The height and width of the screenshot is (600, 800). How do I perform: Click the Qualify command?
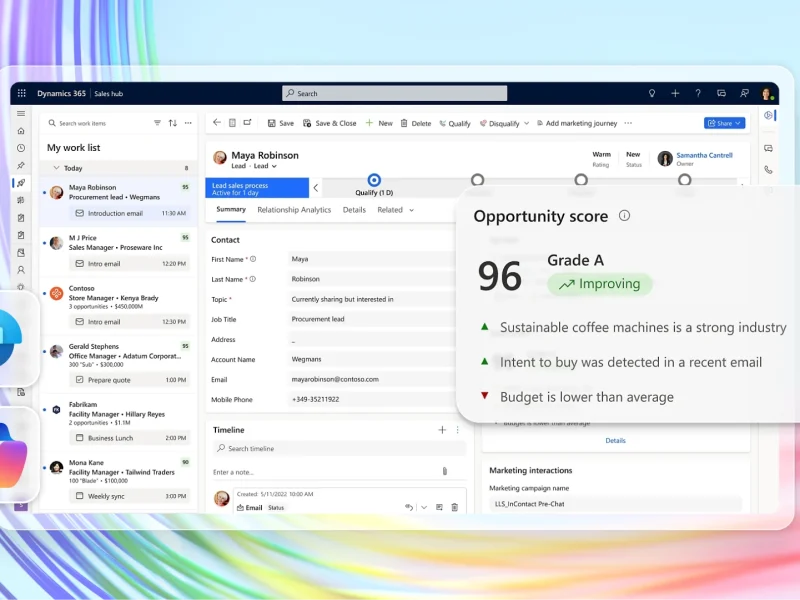click(455, 123)
